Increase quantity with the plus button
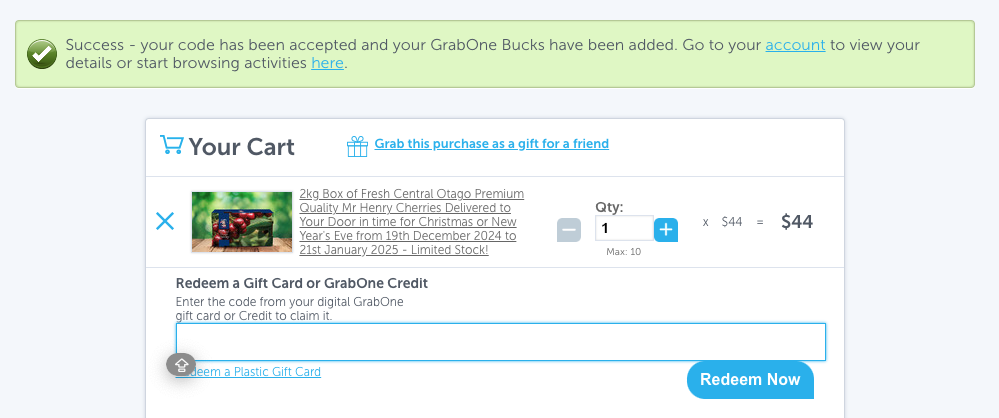999x418 pixels. 666,230
